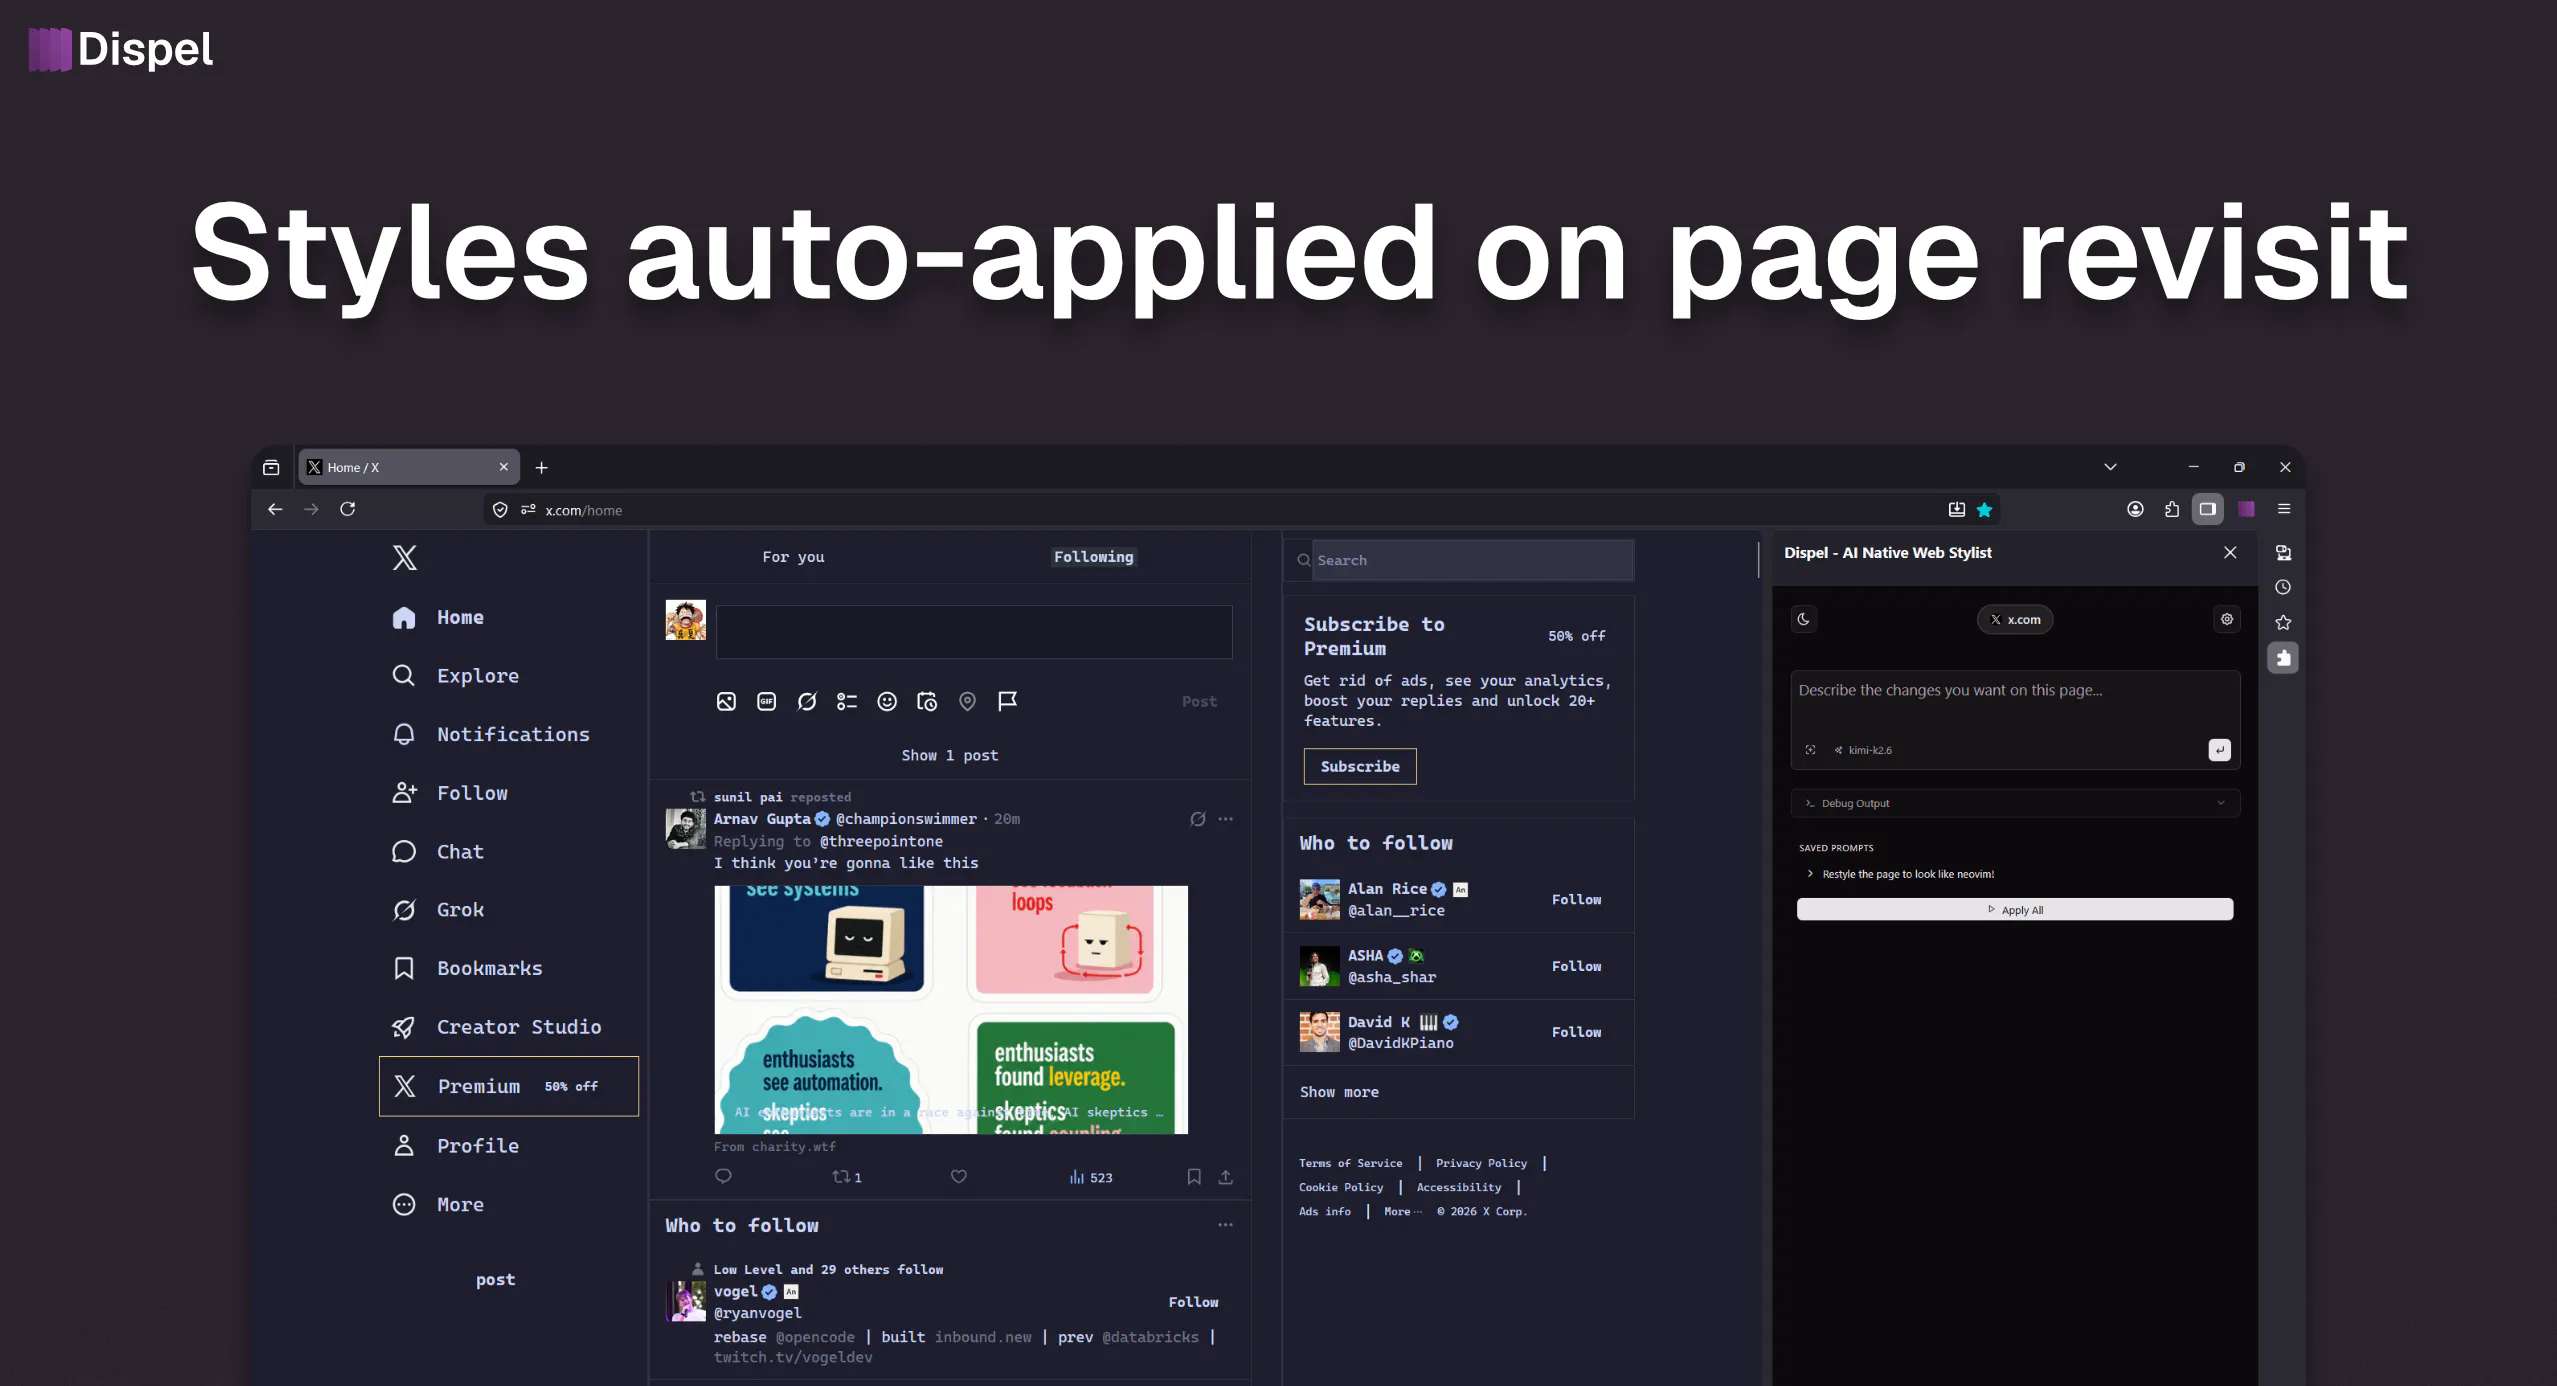Viewport: 2557px width, 1386px height.
Task: Open synced tabs icon in Firefox sidebar
Action: [2283, 553]
